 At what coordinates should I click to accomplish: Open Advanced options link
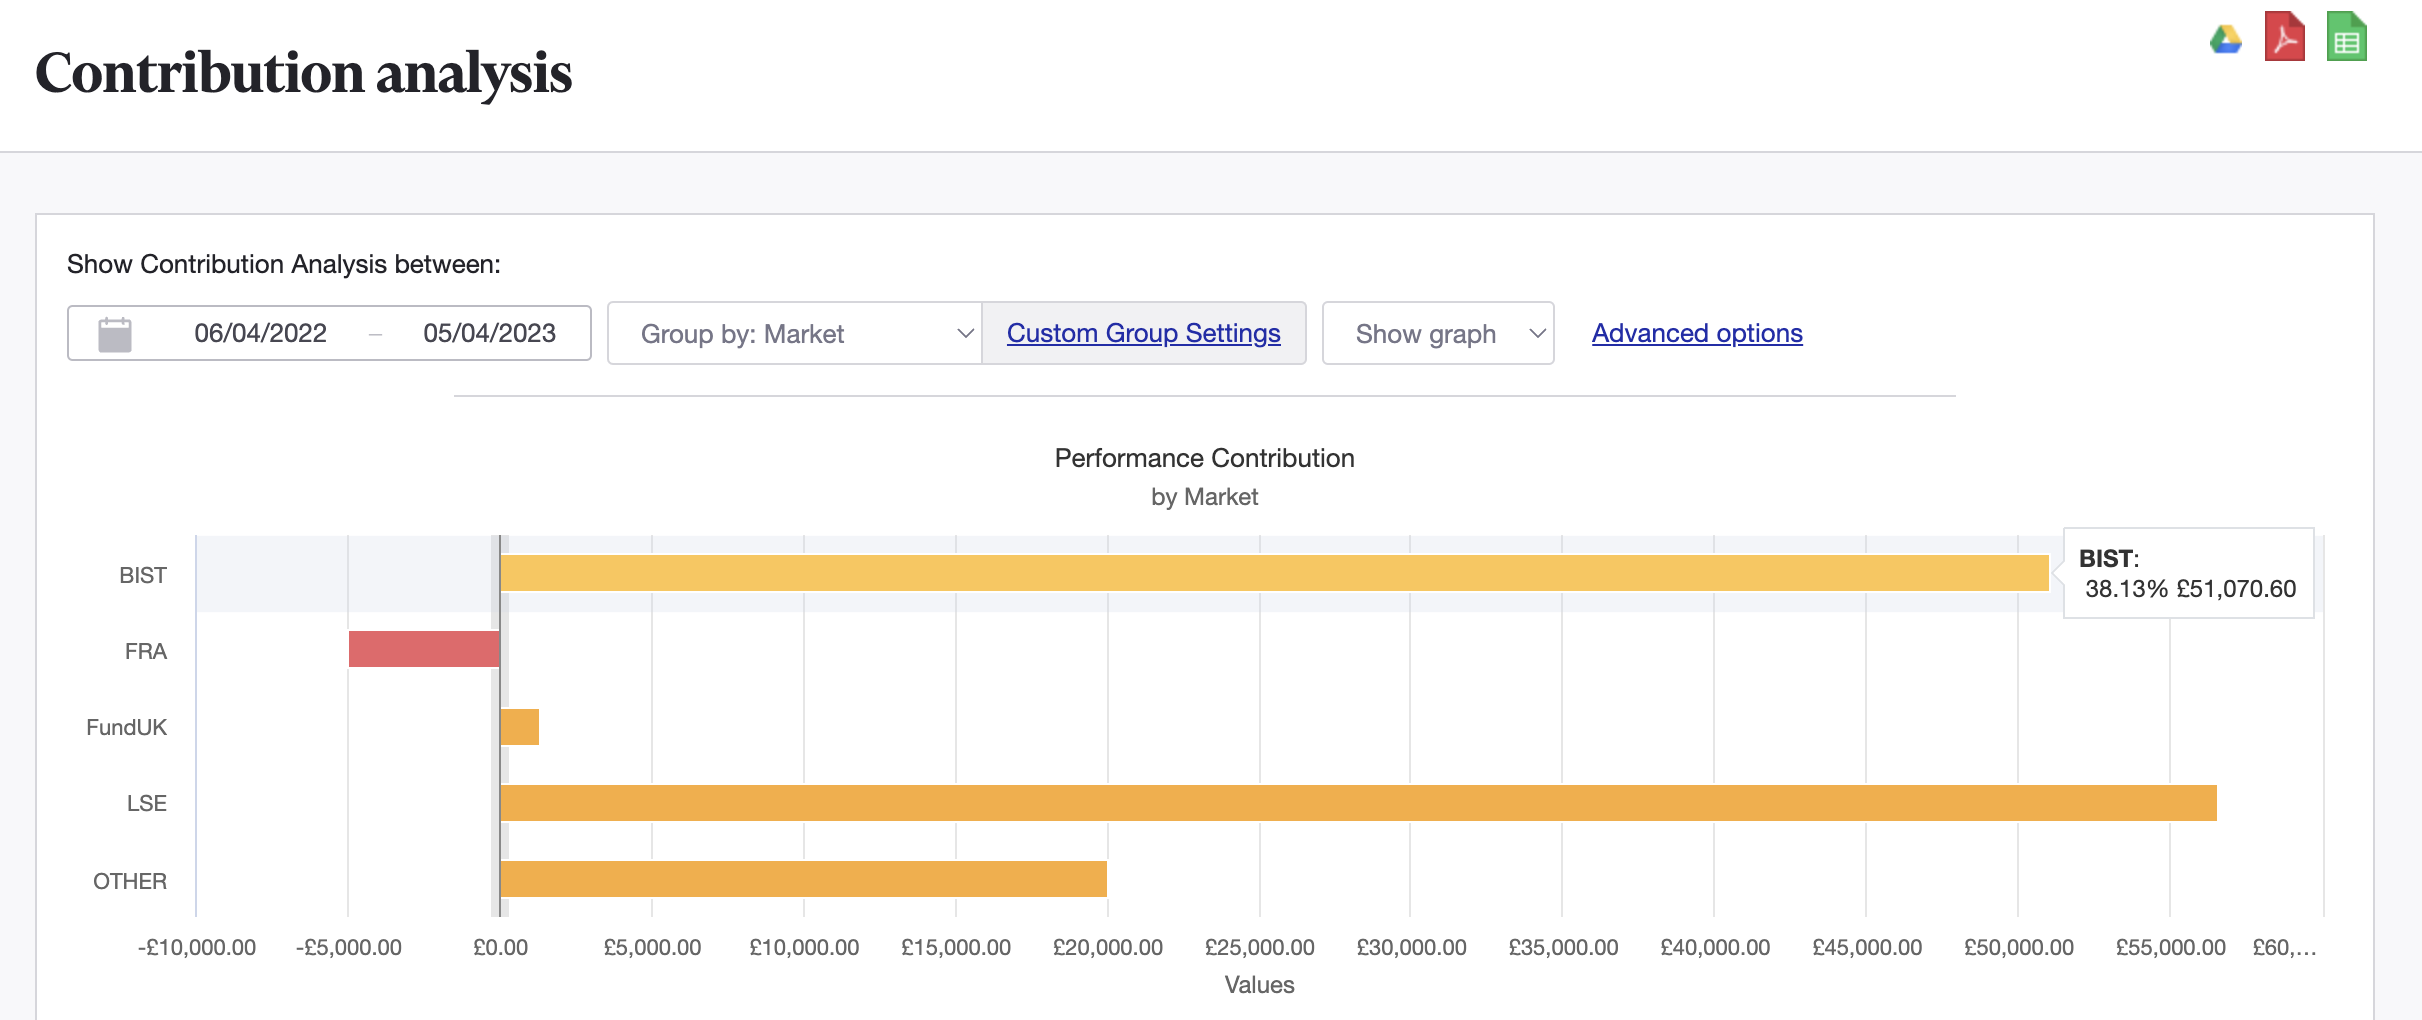coord(1696,333)
